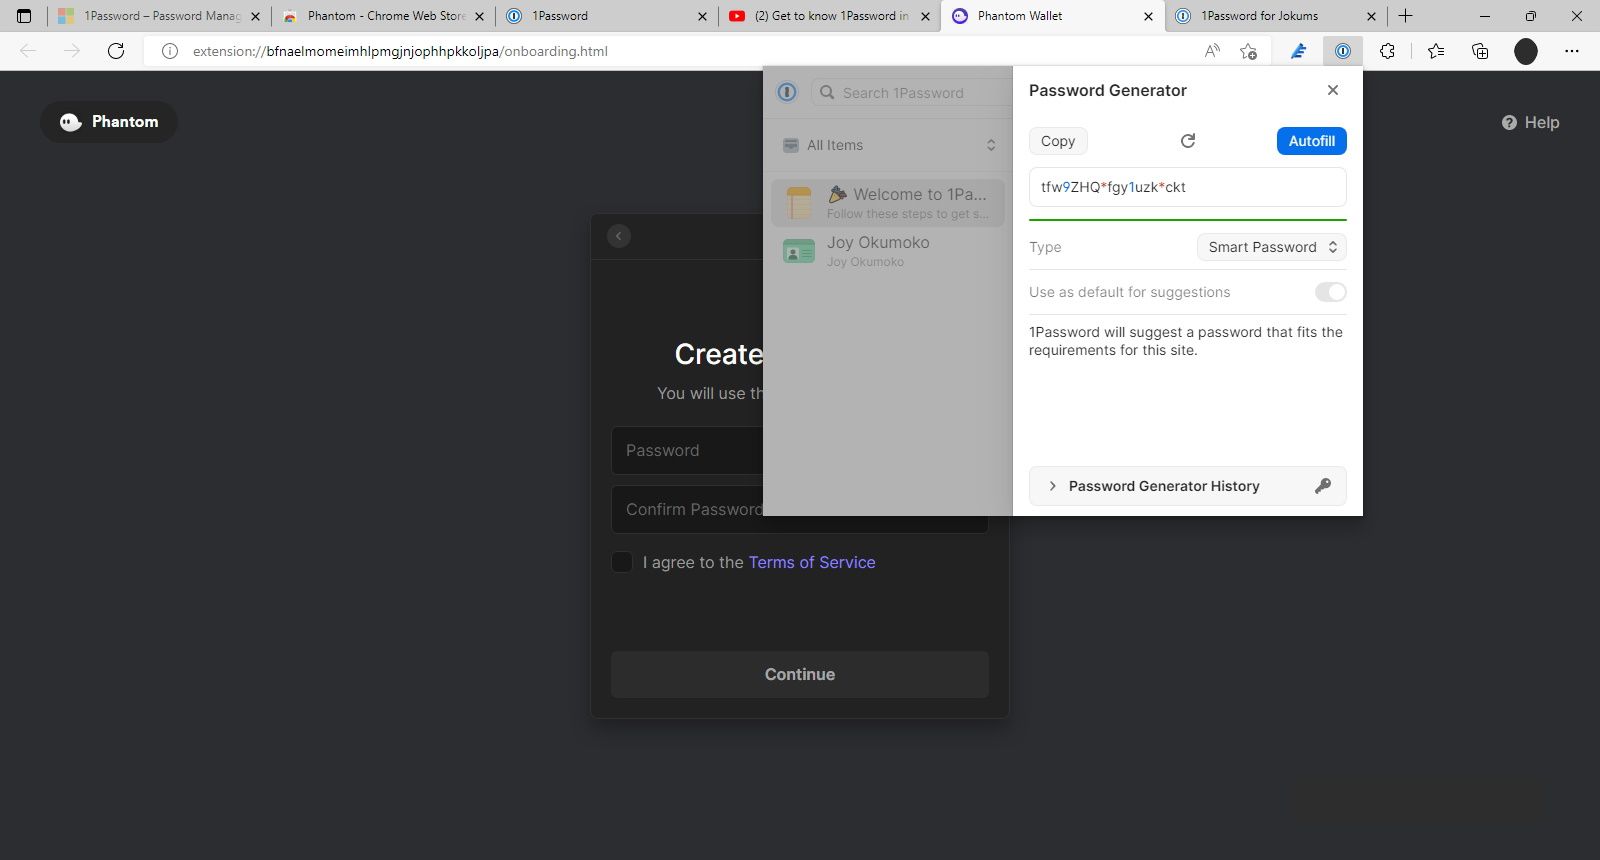The image size is (1600, 860).
Task: Open the Help link
Action: pyautogui.click(x=1530, y=122)
